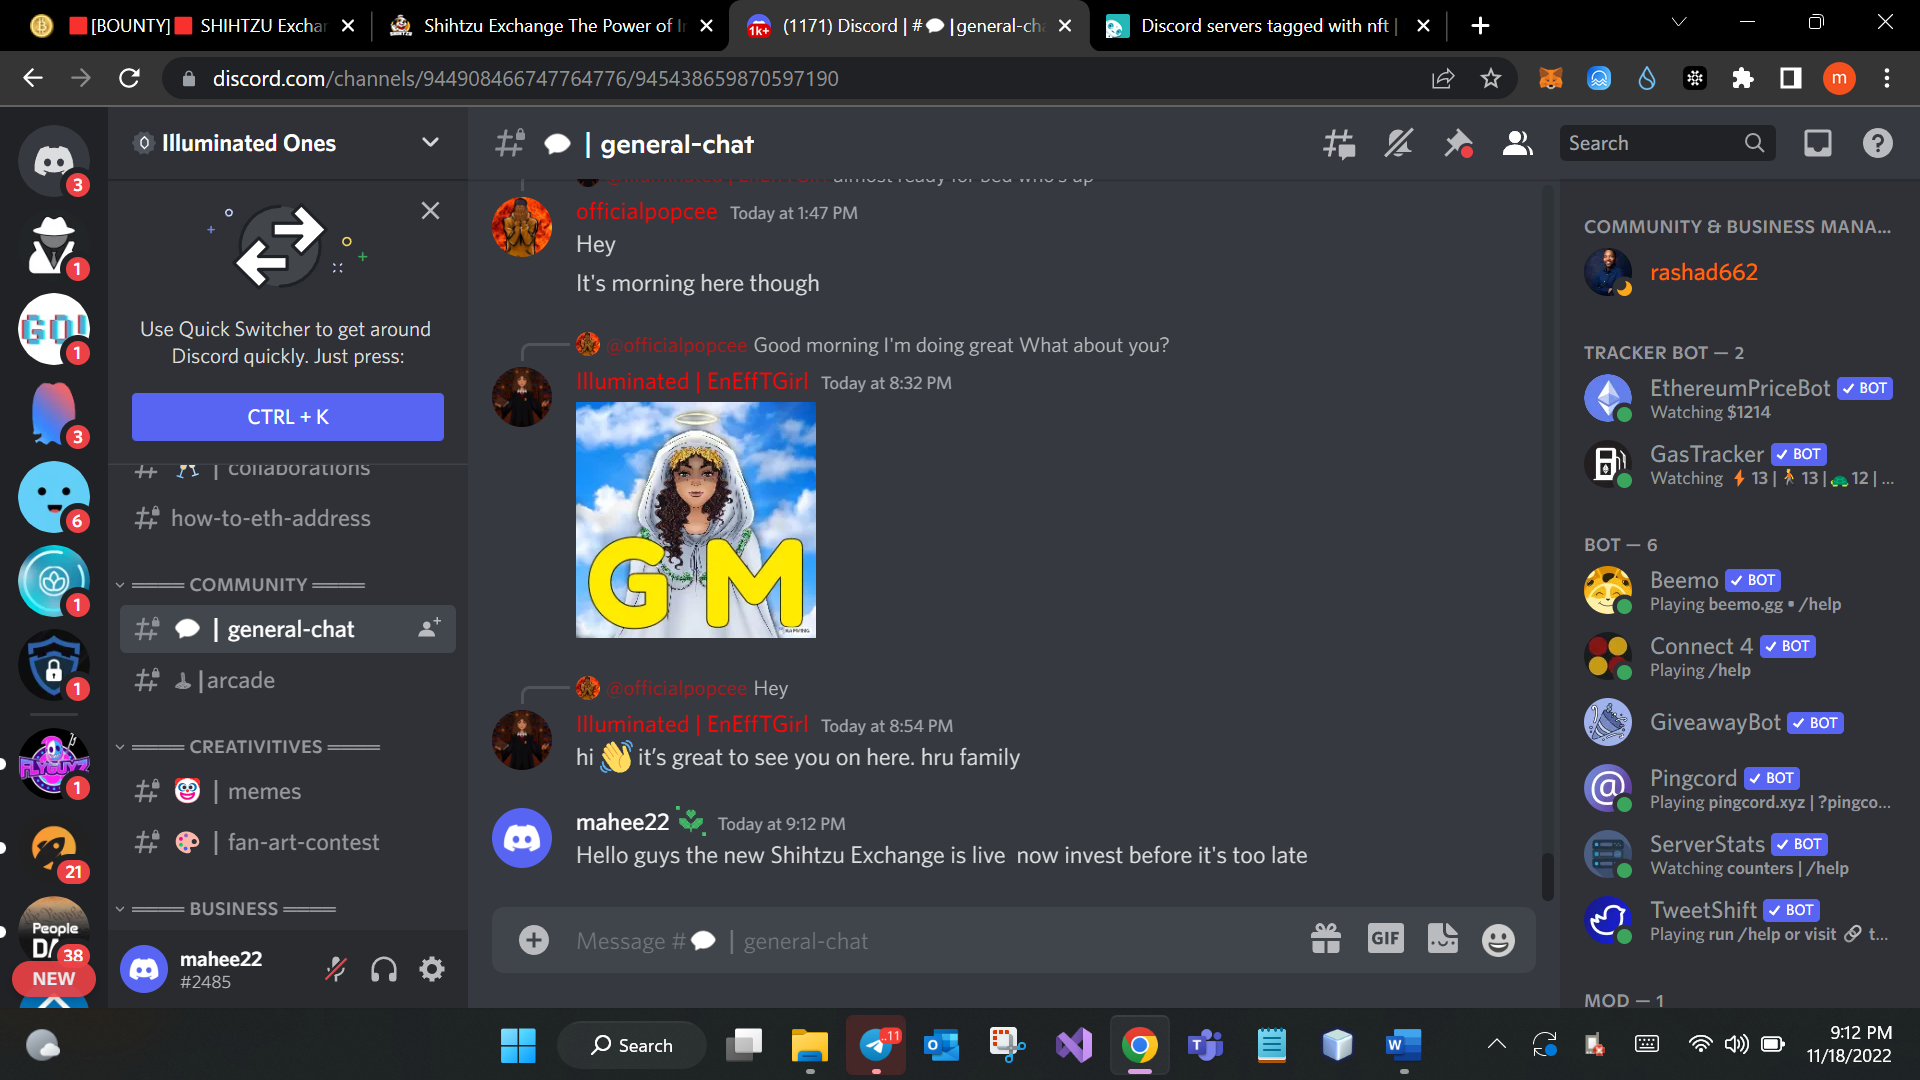Image resolution: width=1920 pixels, height=1080 pixels.
Task: Open Discord help question mark icon
Action: click(1877, 144)
